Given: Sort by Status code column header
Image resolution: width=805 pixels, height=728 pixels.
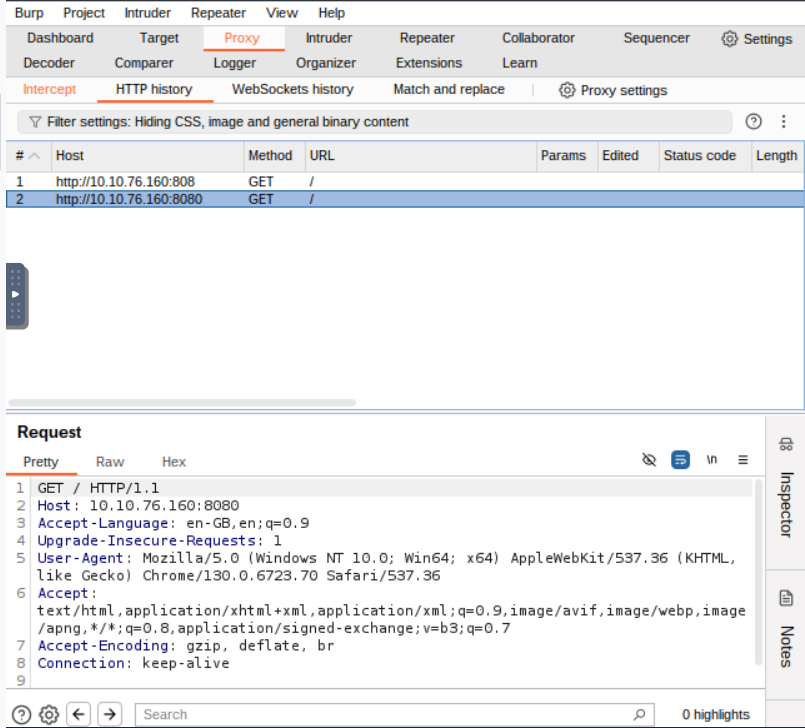Looking at the screenshot, I should (705, 156).
